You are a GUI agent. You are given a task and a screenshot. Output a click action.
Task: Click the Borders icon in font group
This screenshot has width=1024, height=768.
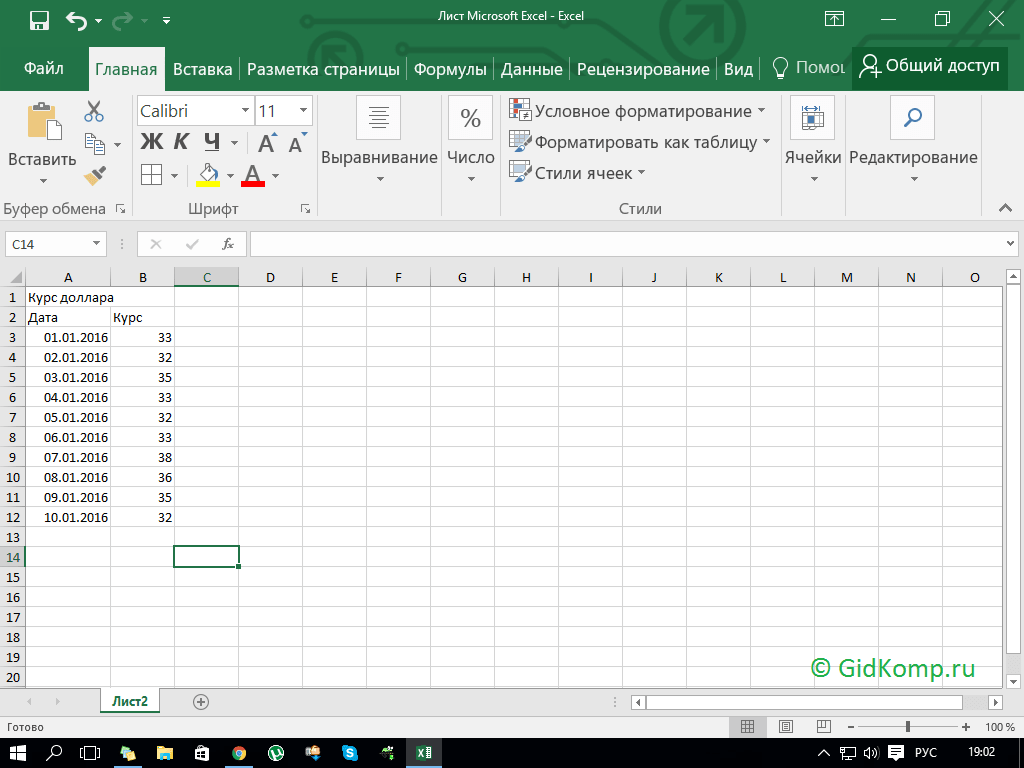[x=151, y=175]
